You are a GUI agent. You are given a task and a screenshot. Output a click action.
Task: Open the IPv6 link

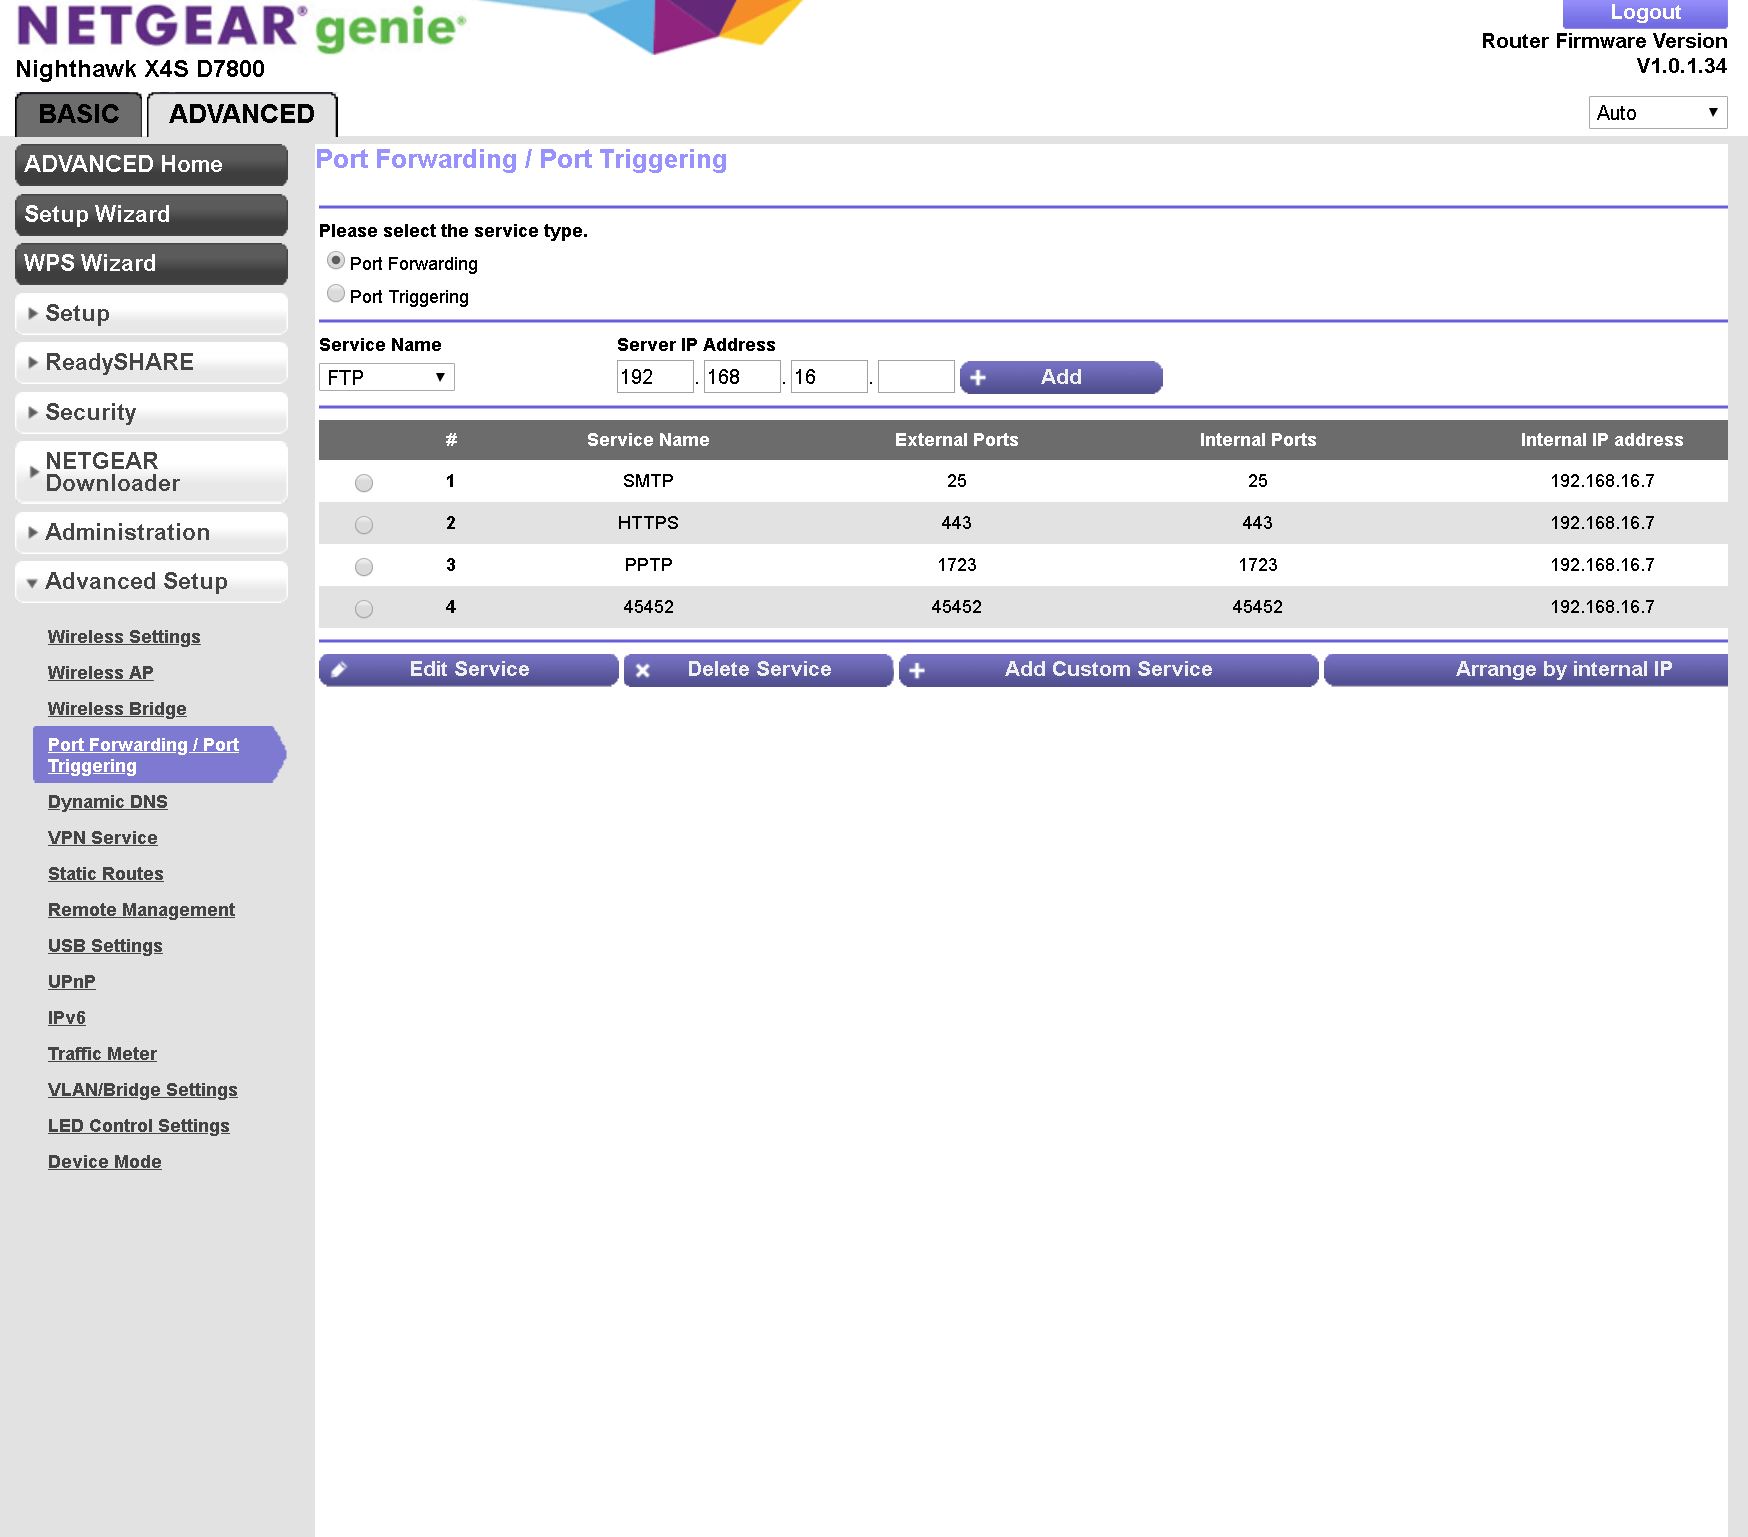(x=67, y=1018)
